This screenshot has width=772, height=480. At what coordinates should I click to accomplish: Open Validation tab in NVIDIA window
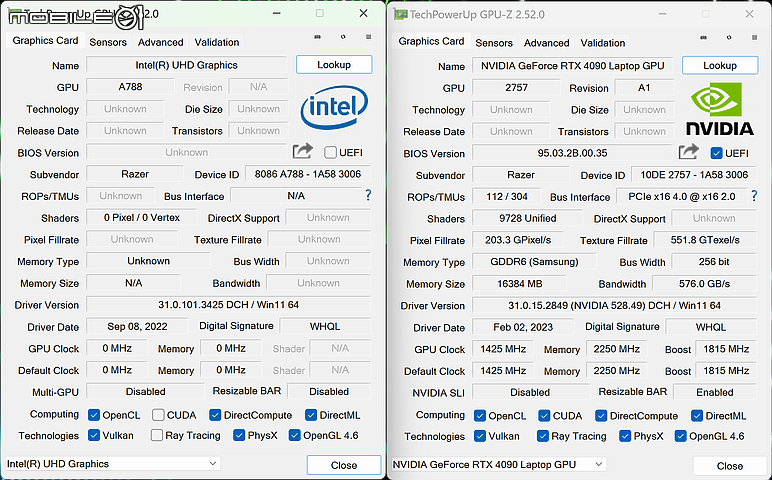(x=603, y=43)
